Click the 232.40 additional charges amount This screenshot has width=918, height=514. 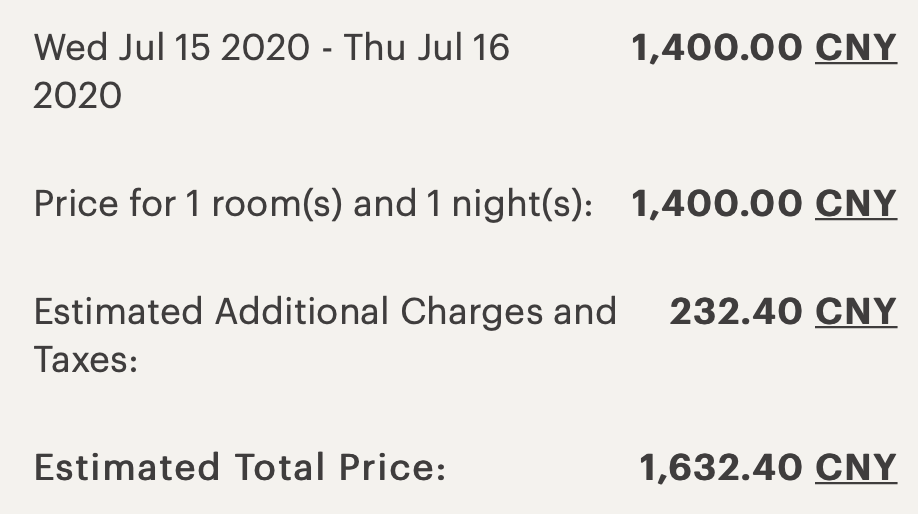click(x=736, y=312)
